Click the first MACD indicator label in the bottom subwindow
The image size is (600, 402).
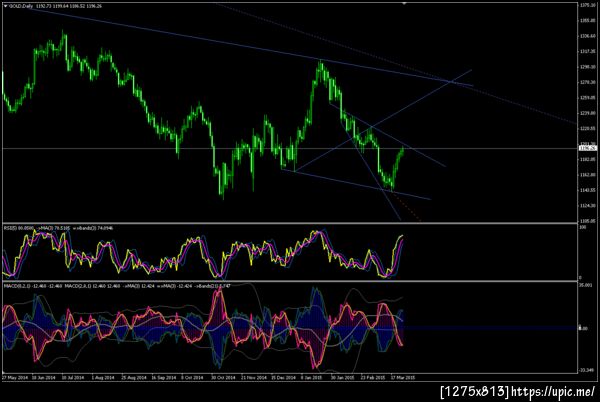pyautogui.click(x=33, y=286)
